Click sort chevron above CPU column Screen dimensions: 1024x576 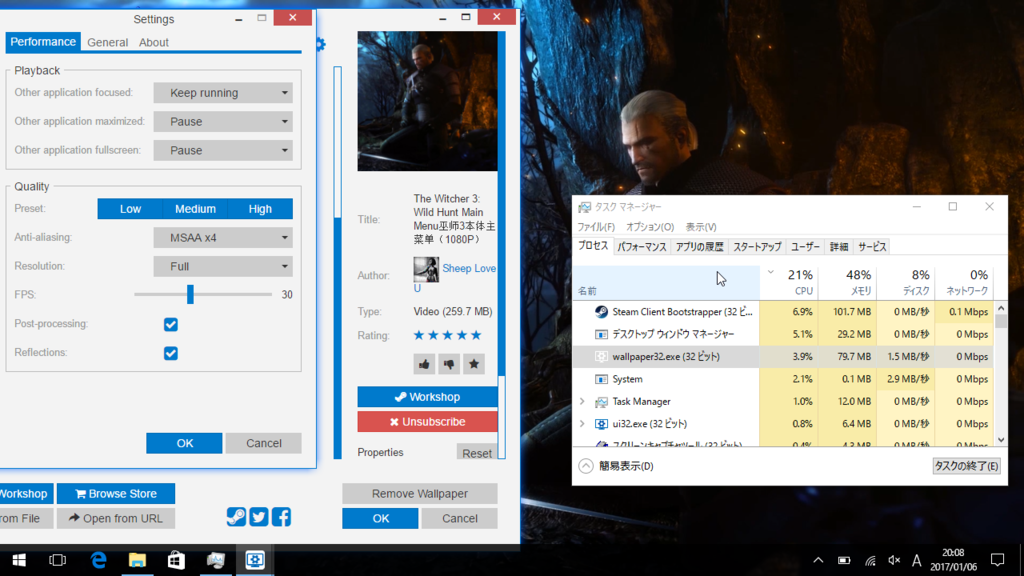(x=771, y=272)
